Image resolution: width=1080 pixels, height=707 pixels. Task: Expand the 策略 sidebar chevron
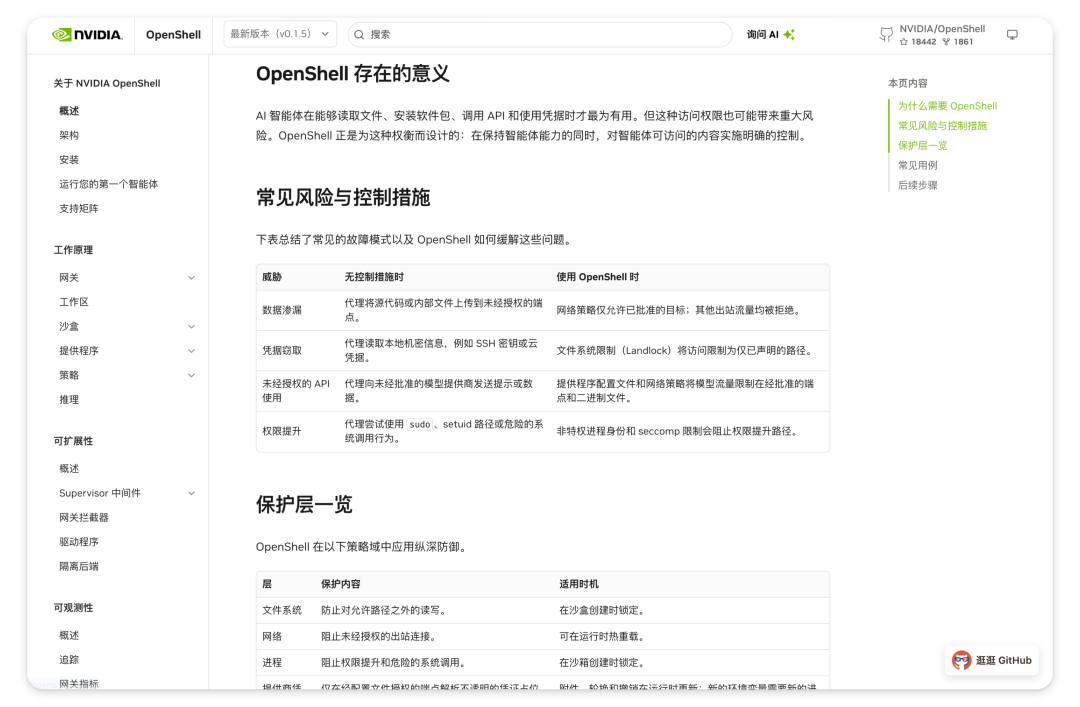(191, 376)
